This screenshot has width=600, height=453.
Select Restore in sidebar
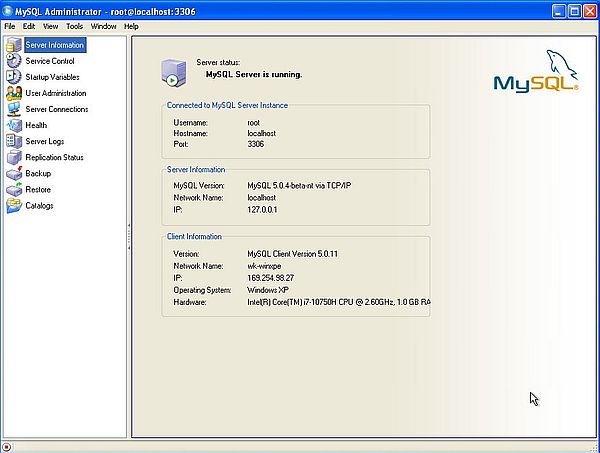click(x=38, y=189)
